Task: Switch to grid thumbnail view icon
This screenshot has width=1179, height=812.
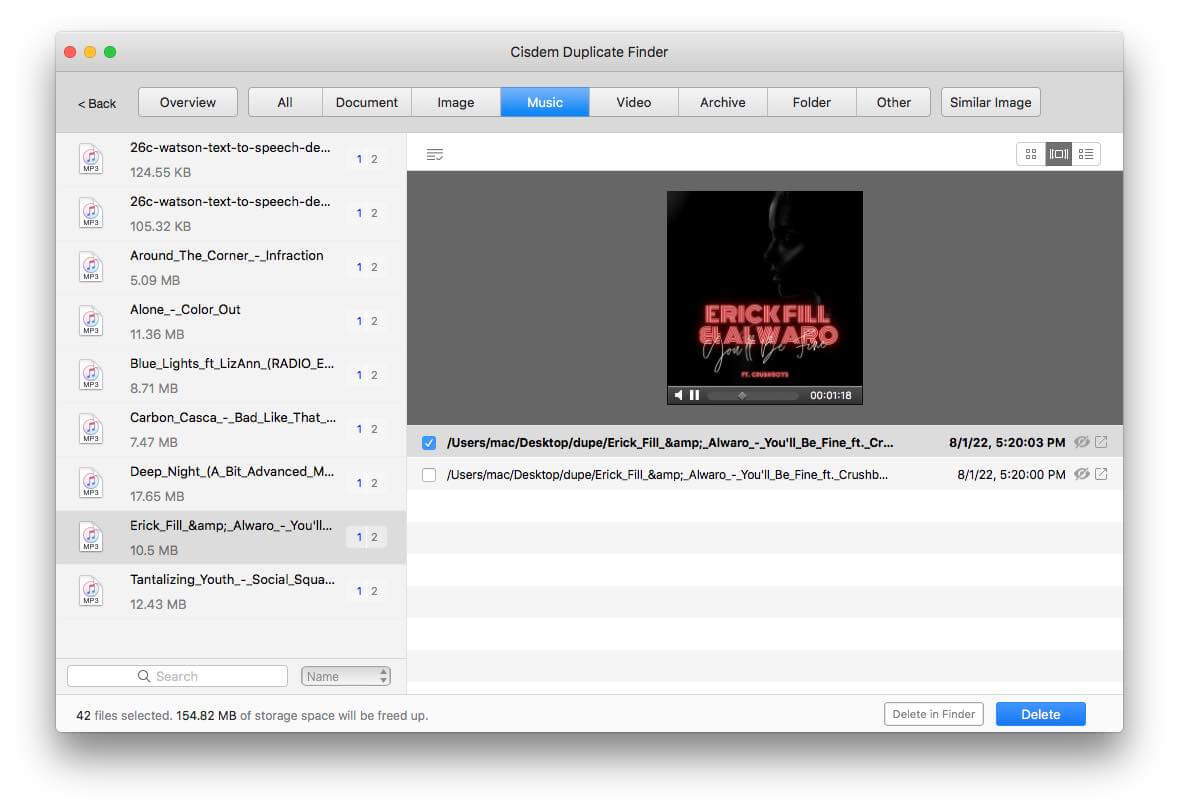Action: [x=1030, y=154]
